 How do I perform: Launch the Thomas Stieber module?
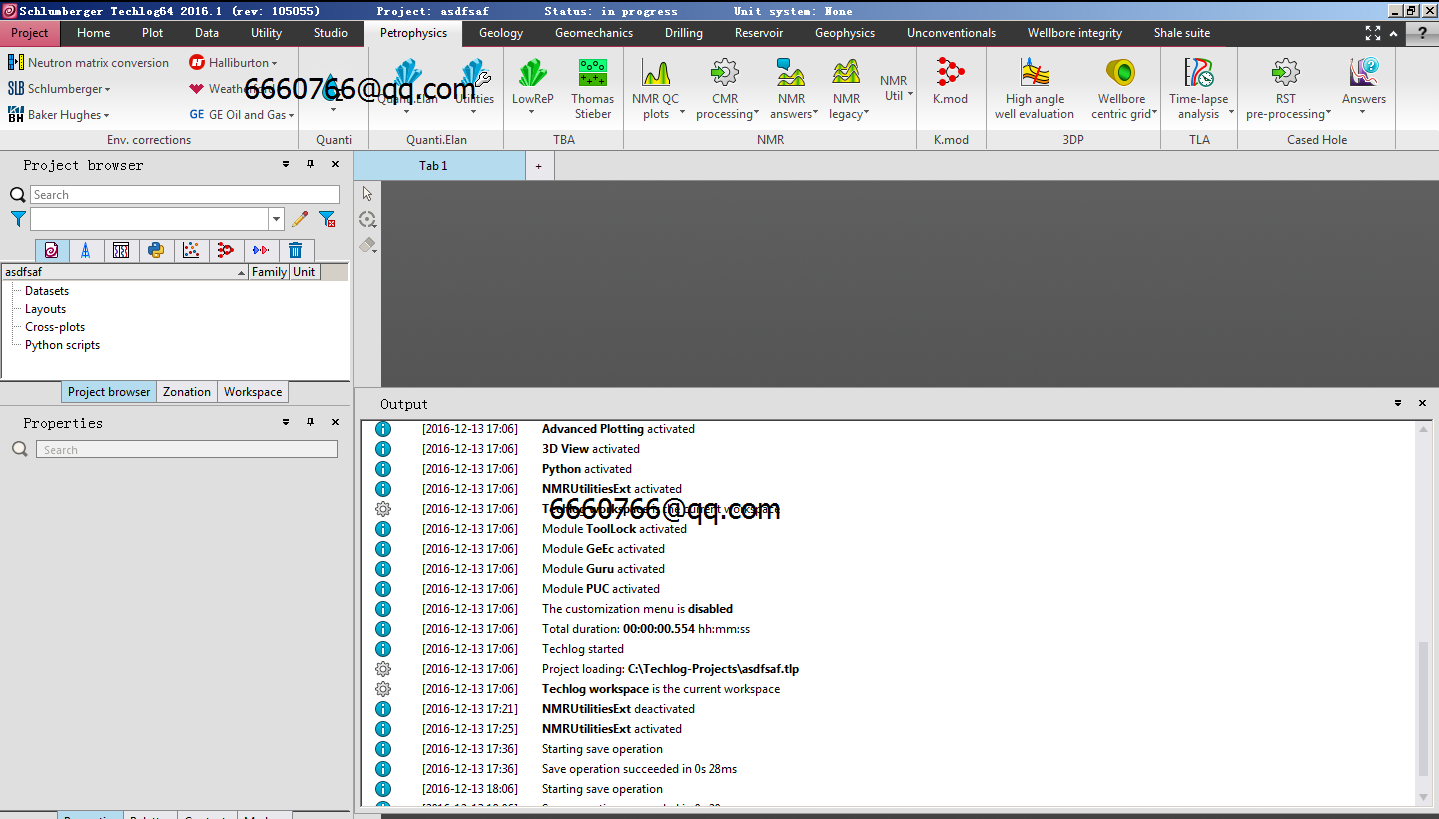(592, 88)
